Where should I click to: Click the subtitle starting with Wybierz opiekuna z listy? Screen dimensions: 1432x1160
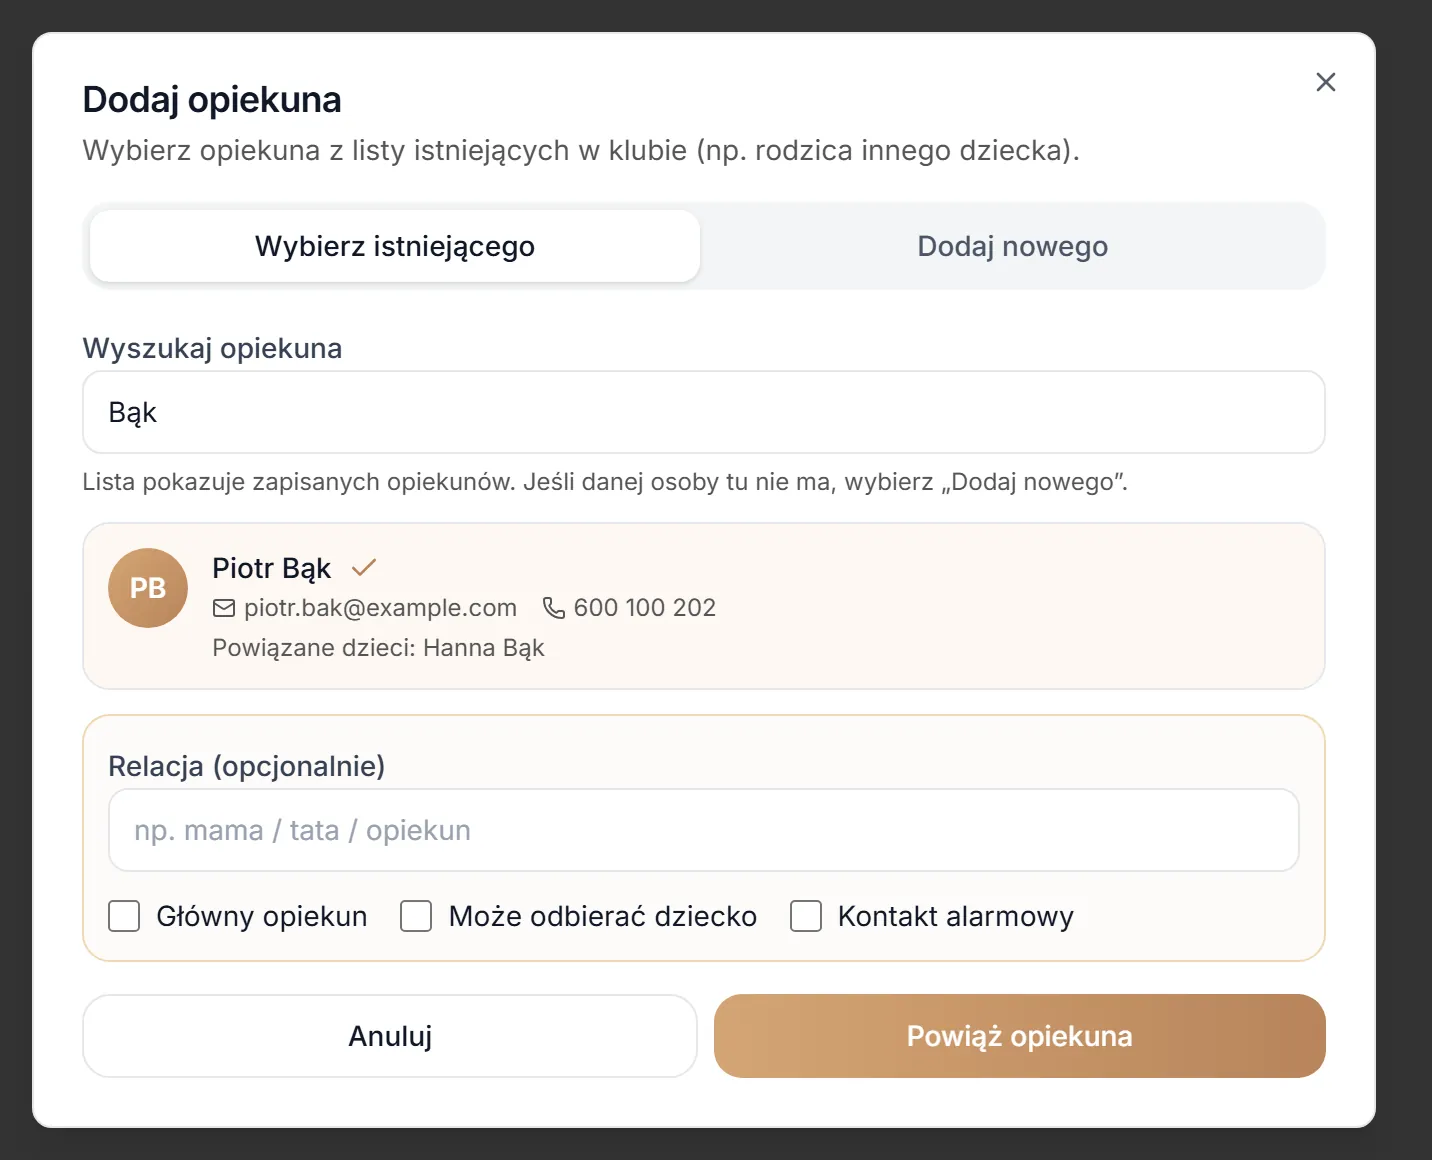(x=581, y=150)
